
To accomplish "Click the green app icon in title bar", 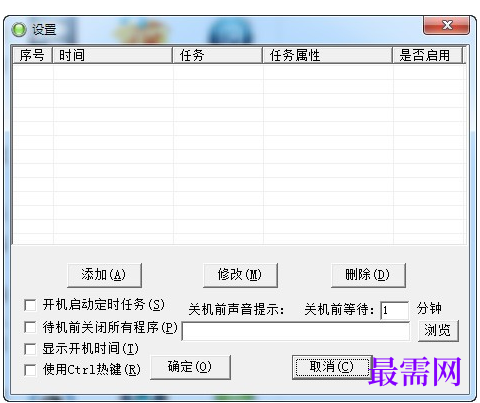I will click(19, 30).
